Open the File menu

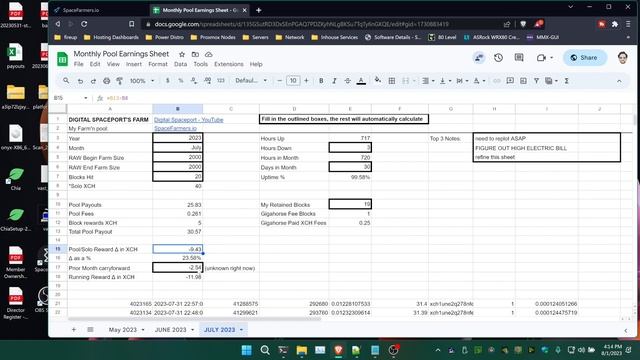pyautogui.click(x=78, y=64)
